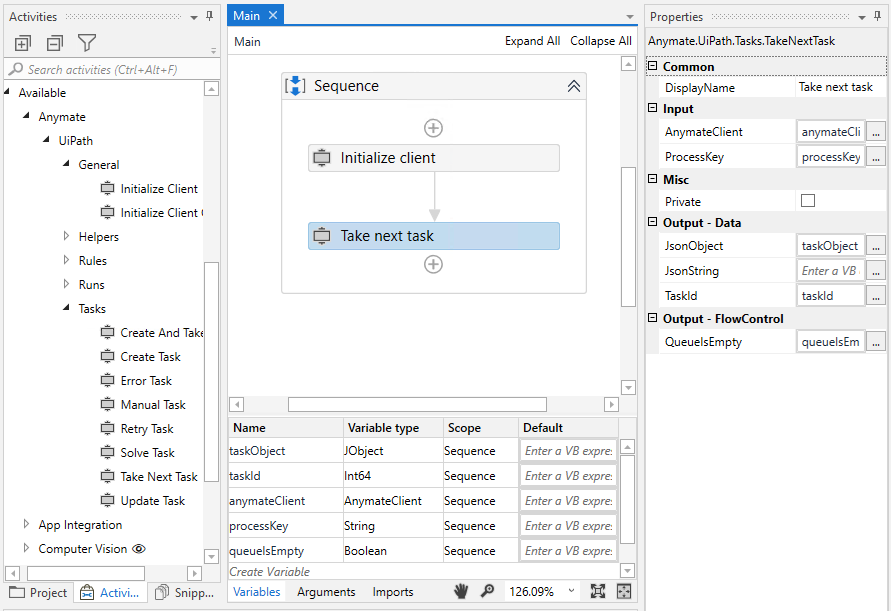
Task: Expand the App Integration node
Action: click(26, 524)
